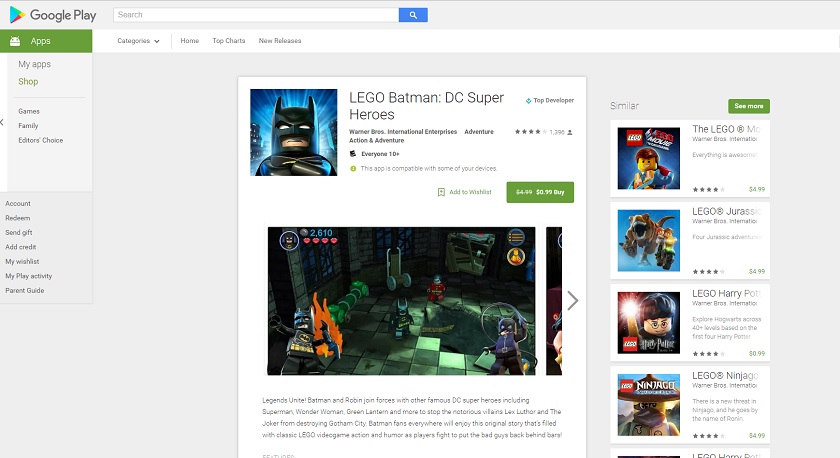Click the See more button
Screen dimensions: 840x458
tap(748, 106)
